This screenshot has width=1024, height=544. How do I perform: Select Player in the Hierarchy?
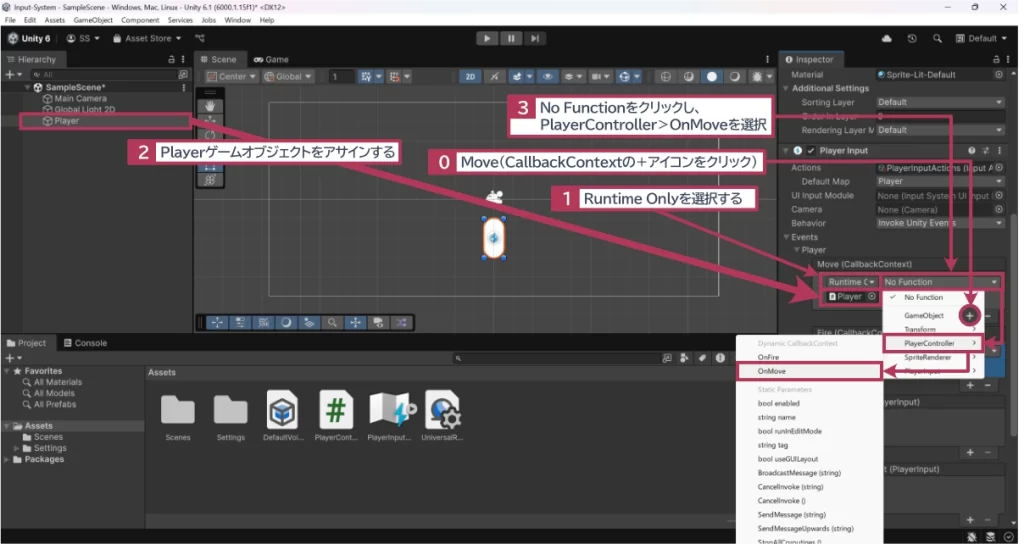coord(67,121)
